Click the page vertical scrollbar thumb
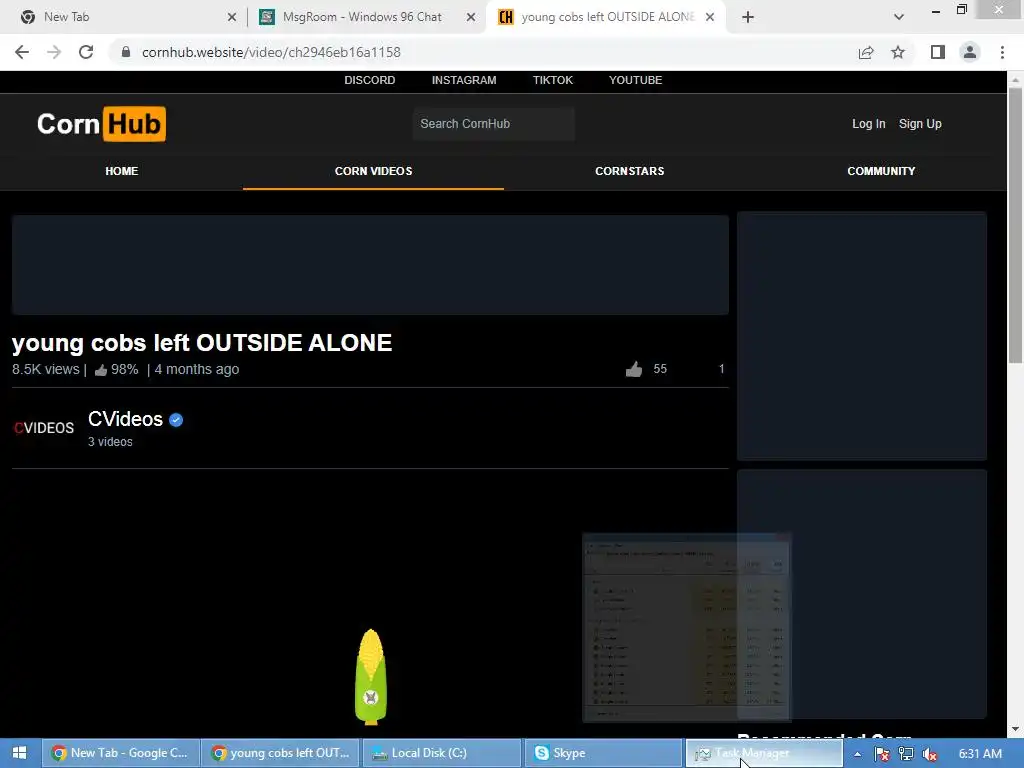Image resolution: width=1024 pixels, height=768 pixels. click(x=1015, y=225)
